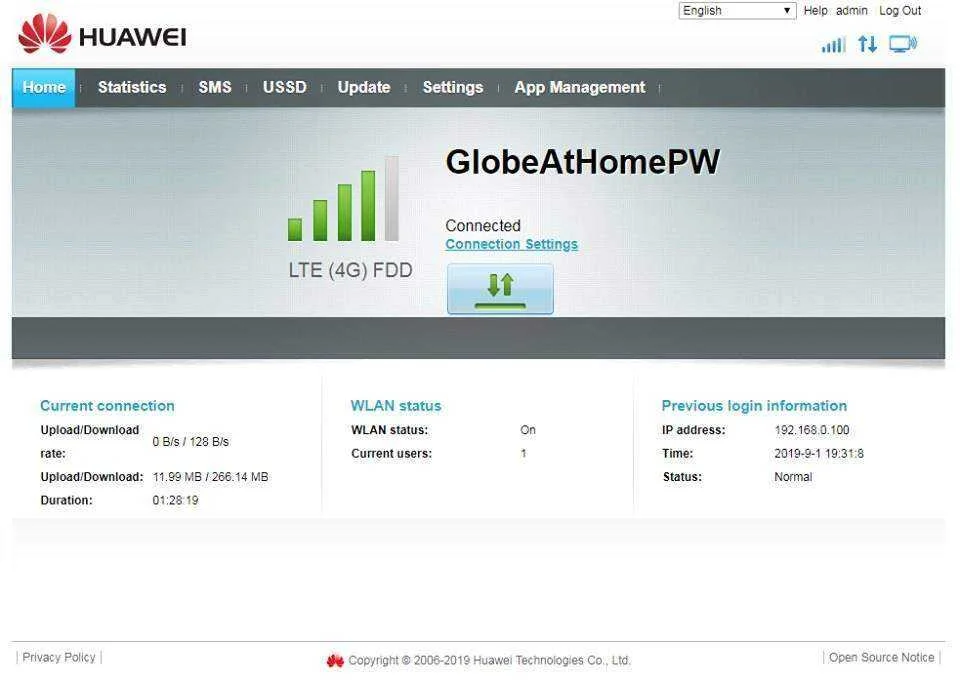
Task: Click the Huawei copyright text in footer
Action: (489, 661)
